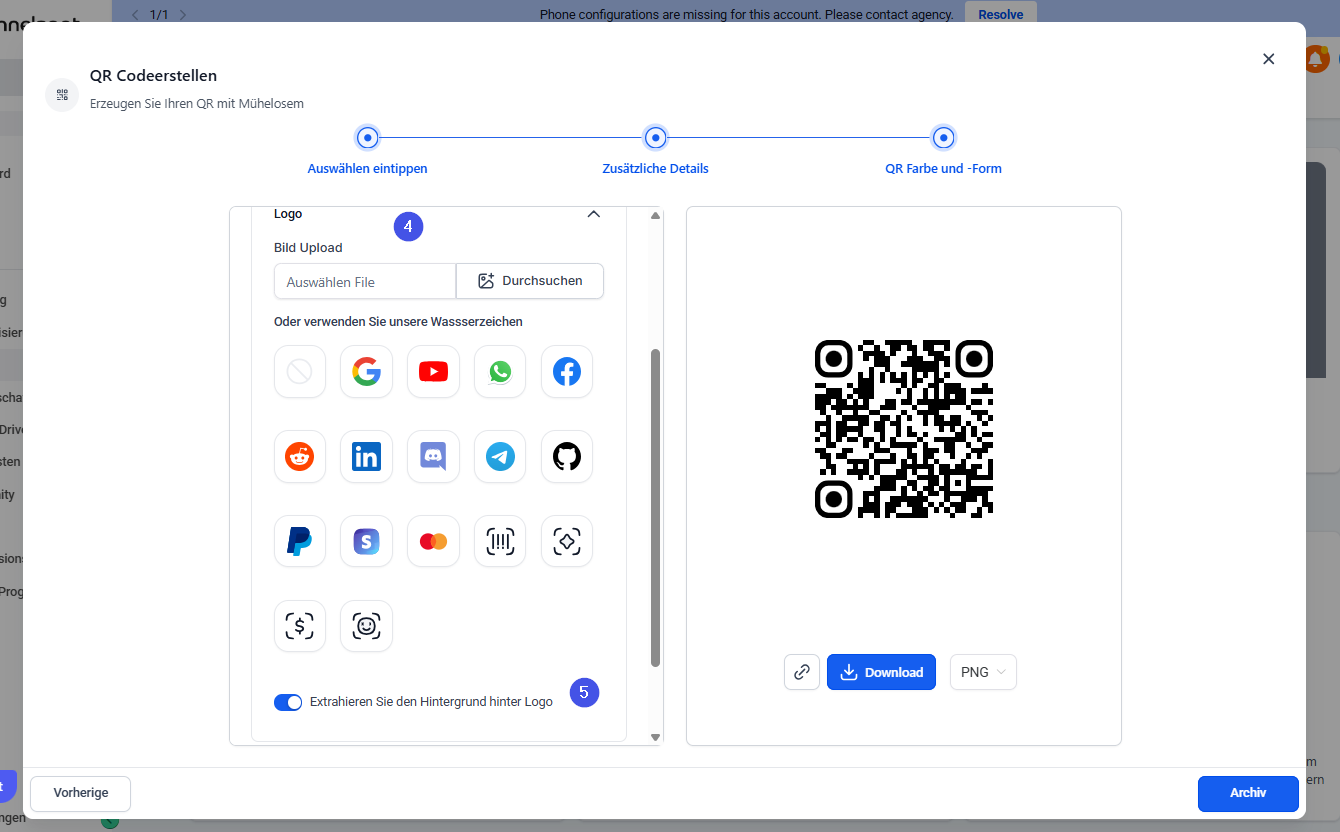Click the Durchsuchen browse button
This screenshot has height=832, width=1340.
pyautogui.click(x=530, y=281)
